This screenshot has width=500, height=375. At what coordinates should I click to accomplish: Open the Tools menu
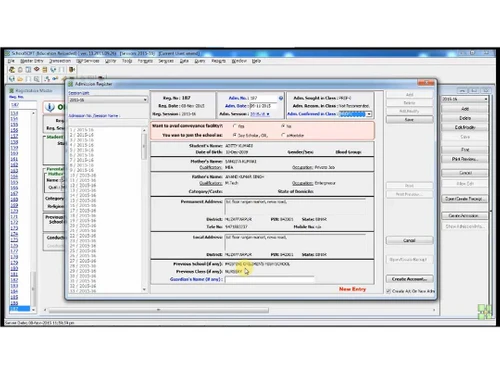click(127, 61)
